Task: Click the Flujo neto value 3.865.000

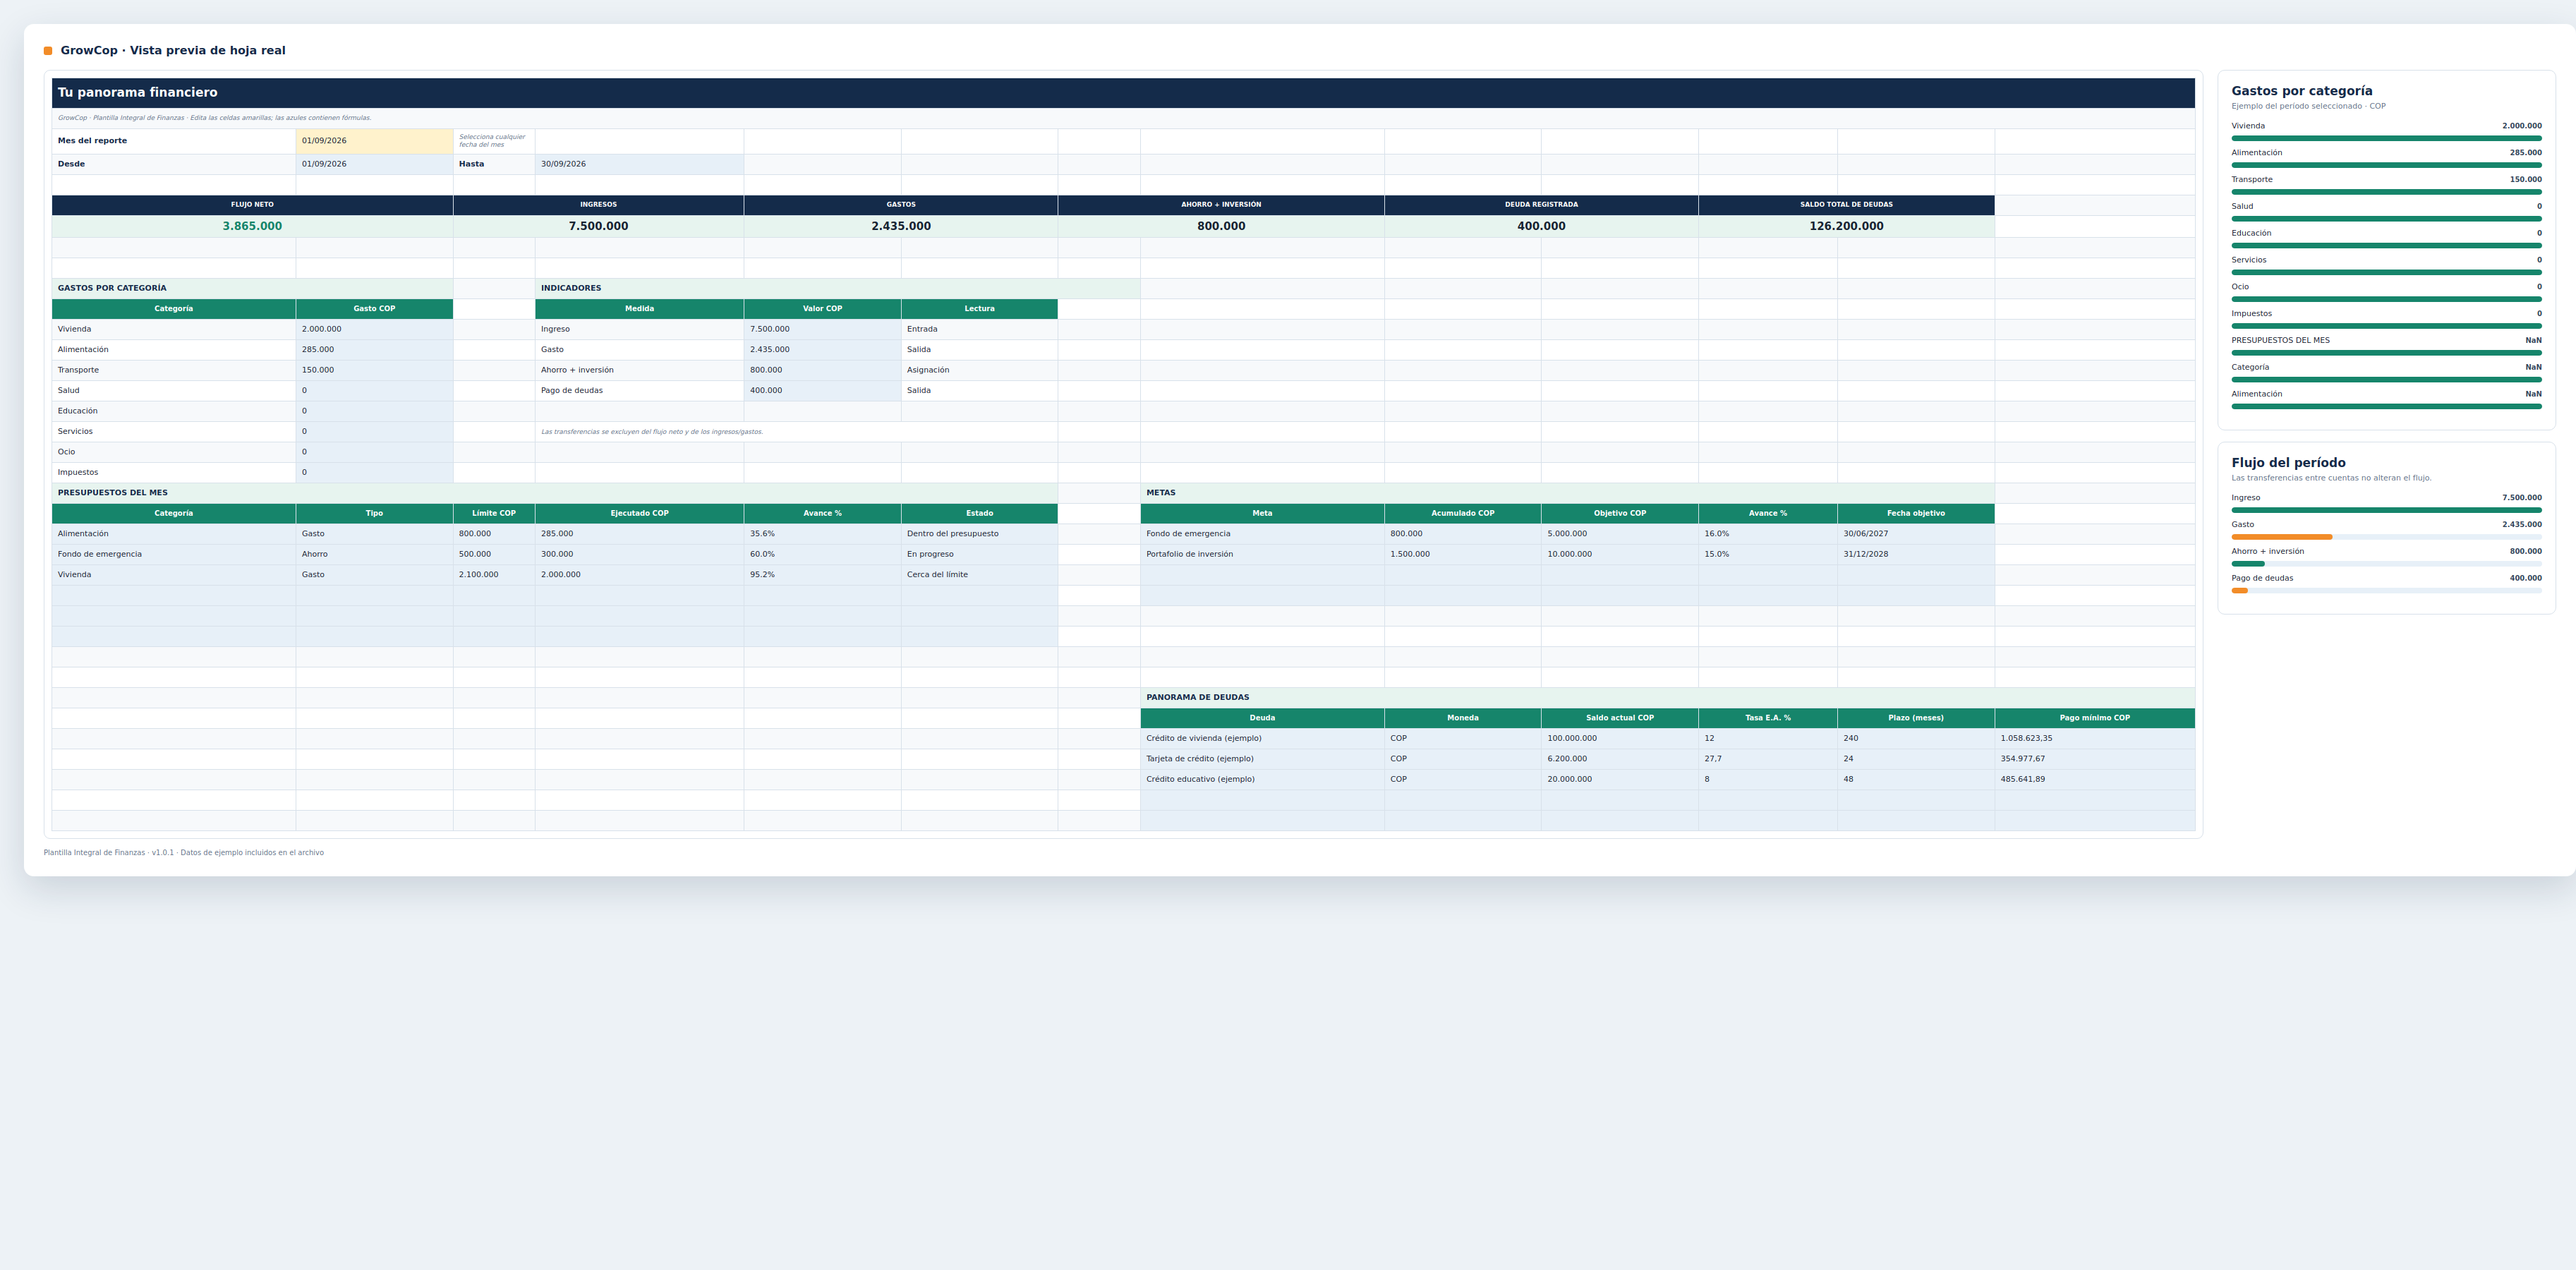Action: (252, 226)
